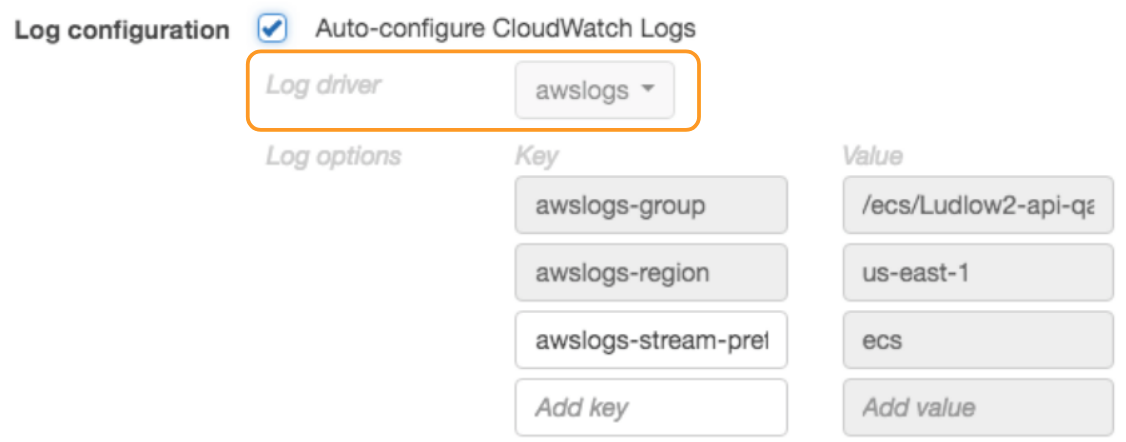Click the Value column header

(x=872, y=156)
